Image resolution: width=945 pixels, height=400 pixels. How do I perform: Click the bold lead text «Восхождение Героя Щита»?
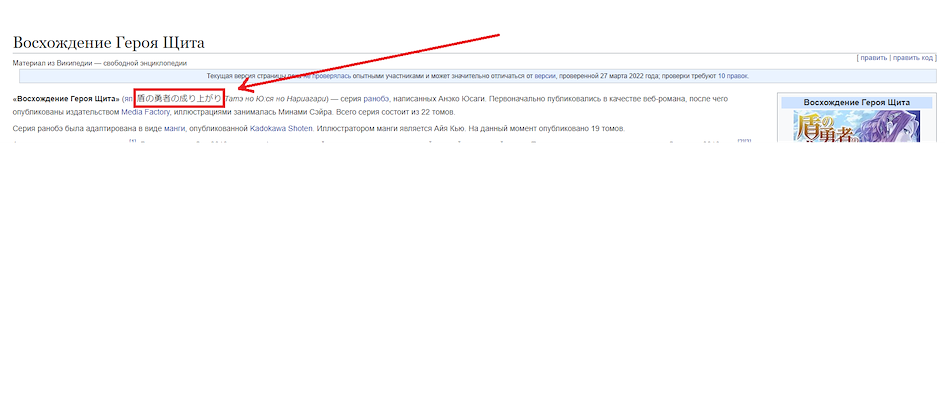click(66, 98)
